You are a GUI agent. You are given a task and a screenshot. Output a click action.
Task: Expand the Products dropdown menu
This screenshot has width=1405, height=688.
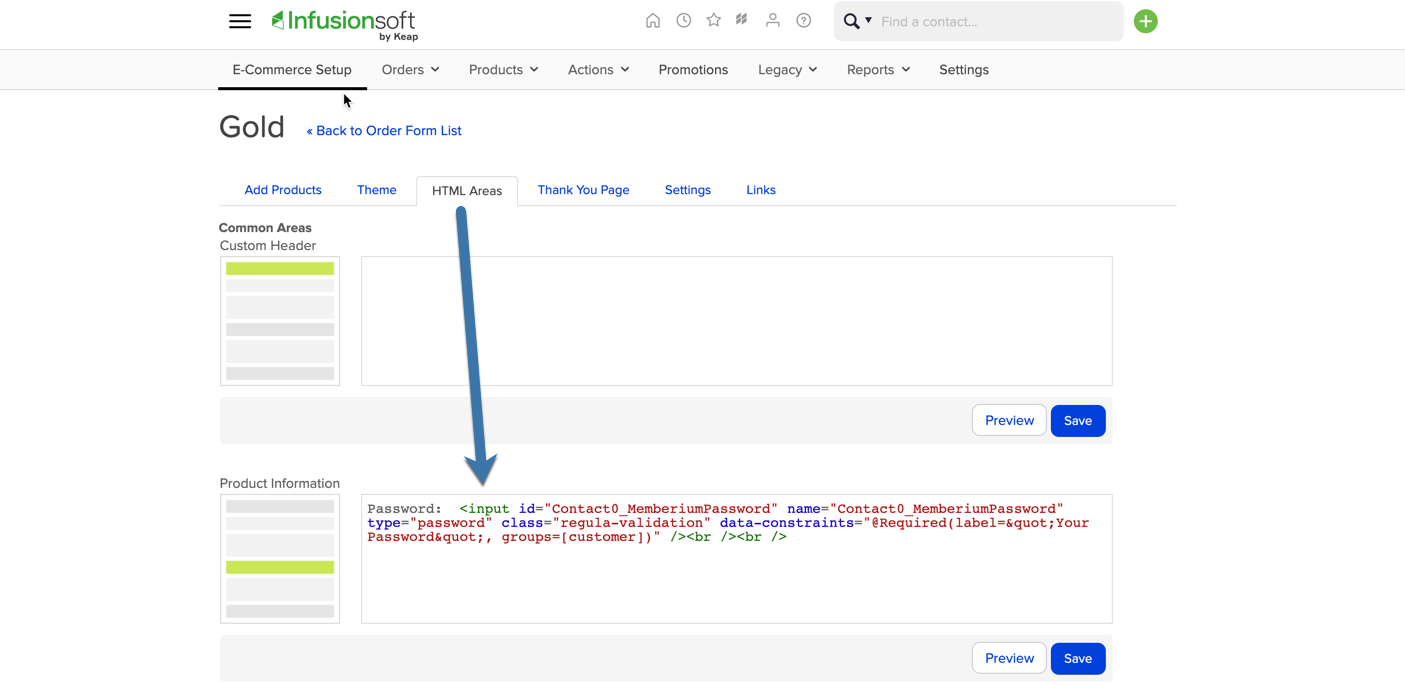click(x=503, y=70)
